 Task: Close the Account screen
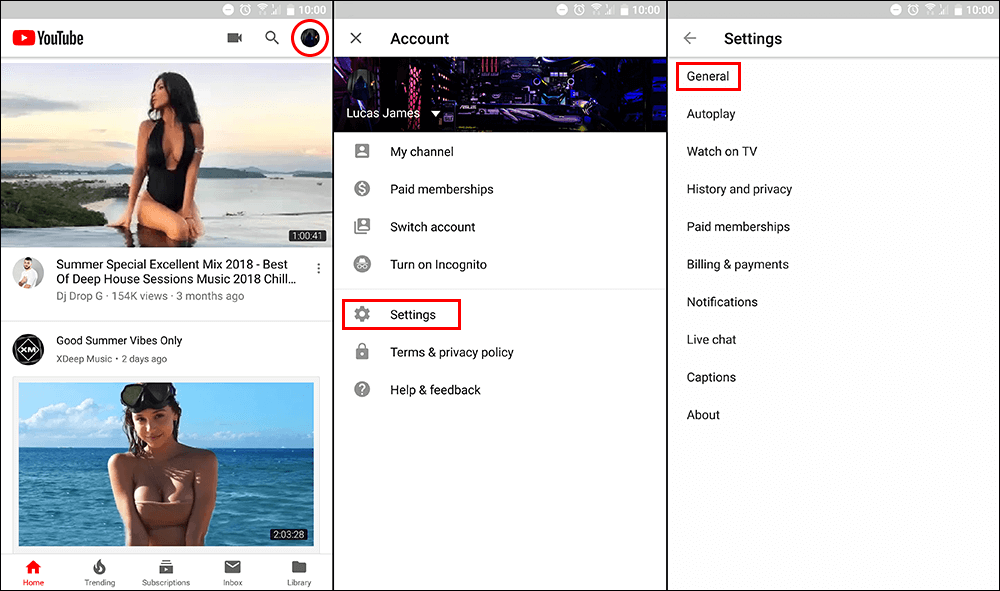[x=356, y=38]
